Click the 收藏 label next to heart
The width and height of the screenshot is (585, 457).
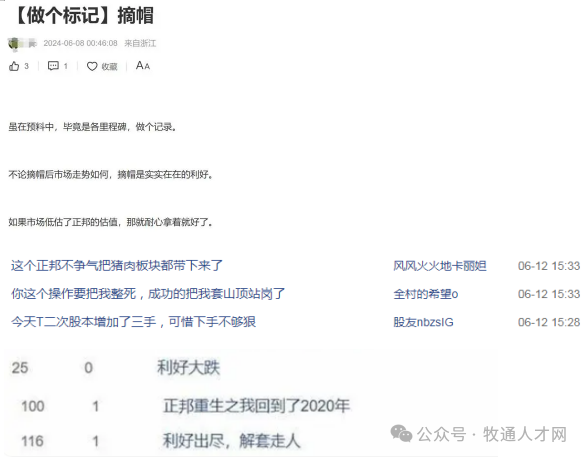[109, 66]
